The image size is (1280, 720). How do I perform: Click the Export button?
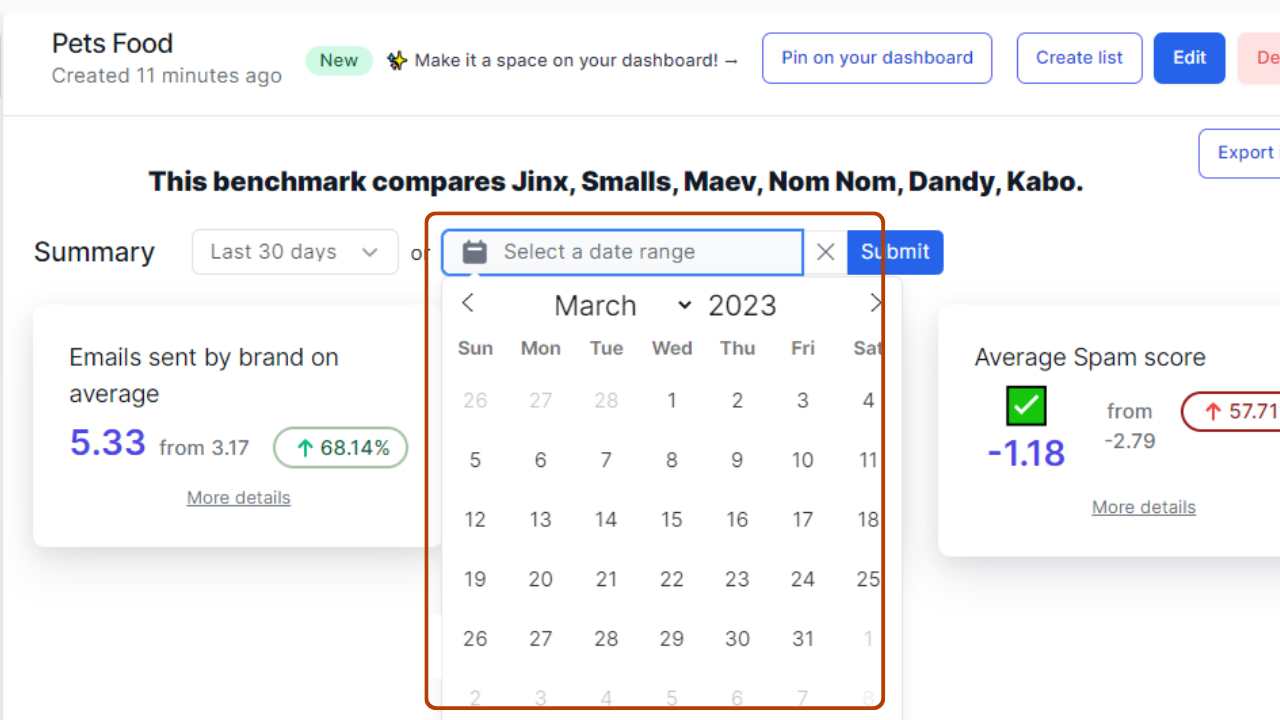(1240, 153)
